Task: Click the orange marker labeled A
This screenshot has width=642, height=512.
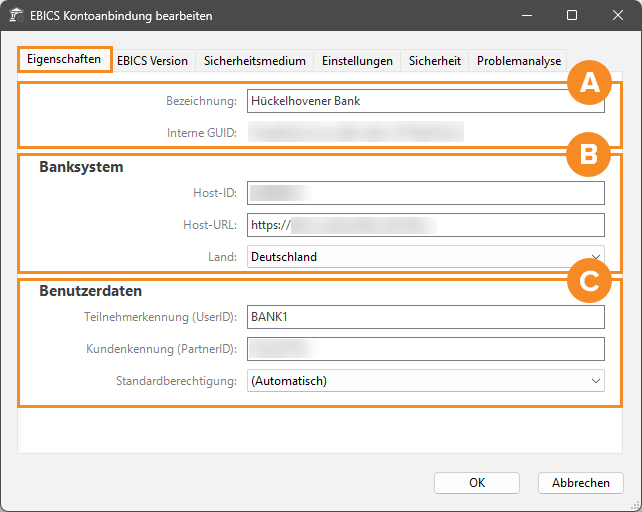Action: pos(590,84)
